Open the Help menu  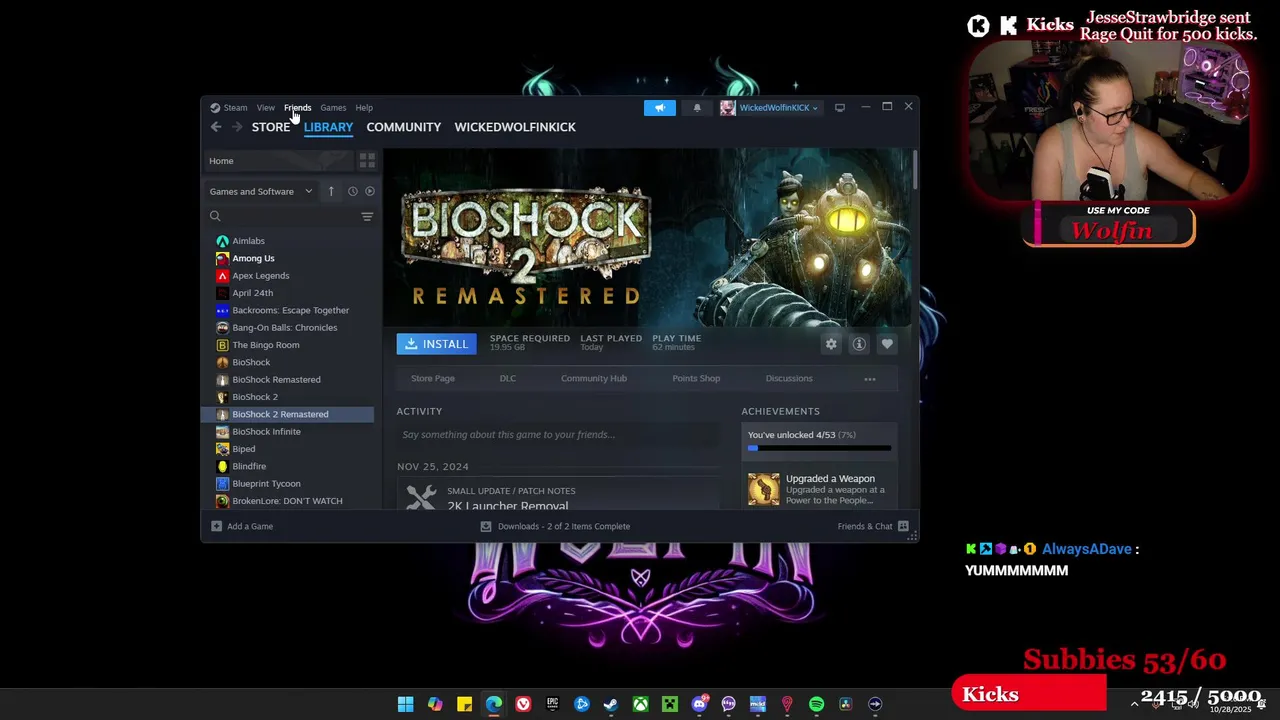coord(364,108)
